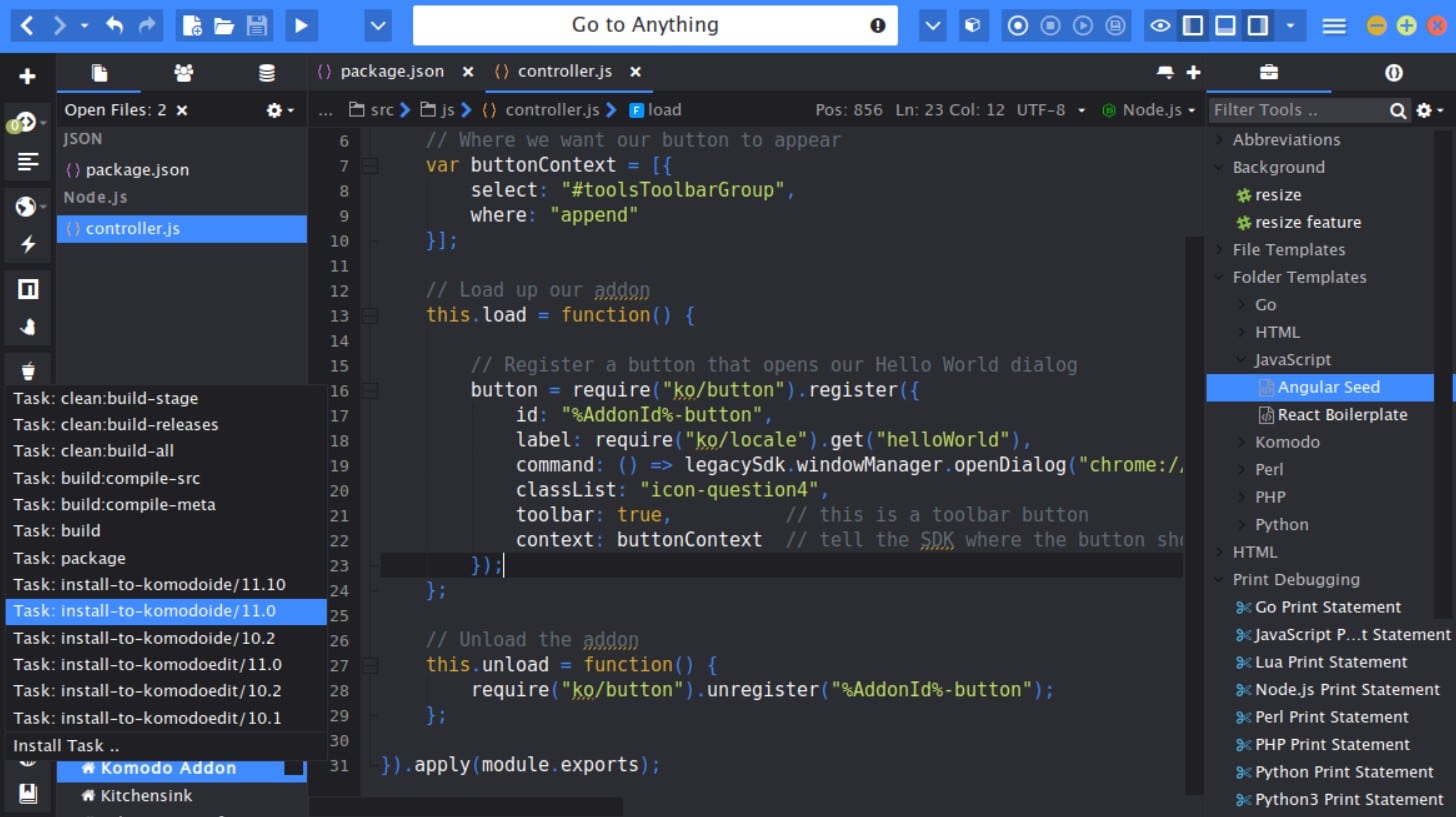The height and width of the screenshot is (817, 1456).
Task: Open the Node.js language dropdown
Action: (1151, 110)
